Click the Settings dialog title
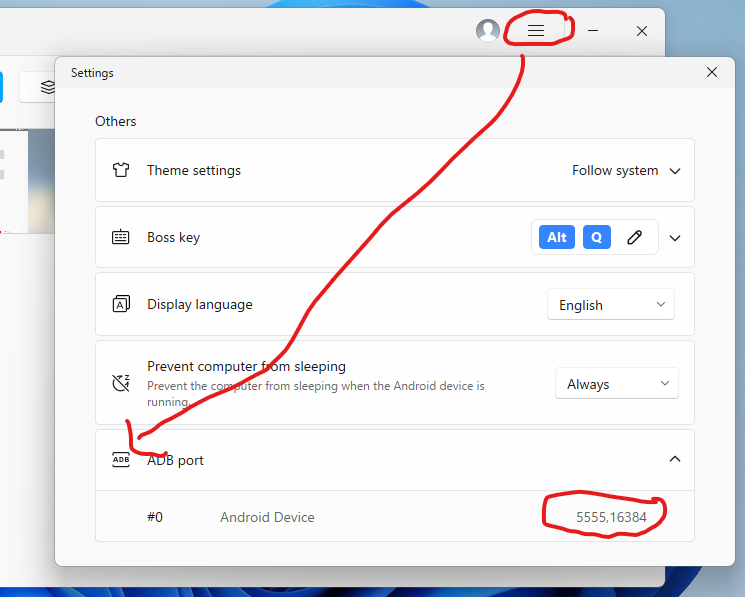Image resolution: width=745 pixels, height=597 pixels. [x=92, y=73]
